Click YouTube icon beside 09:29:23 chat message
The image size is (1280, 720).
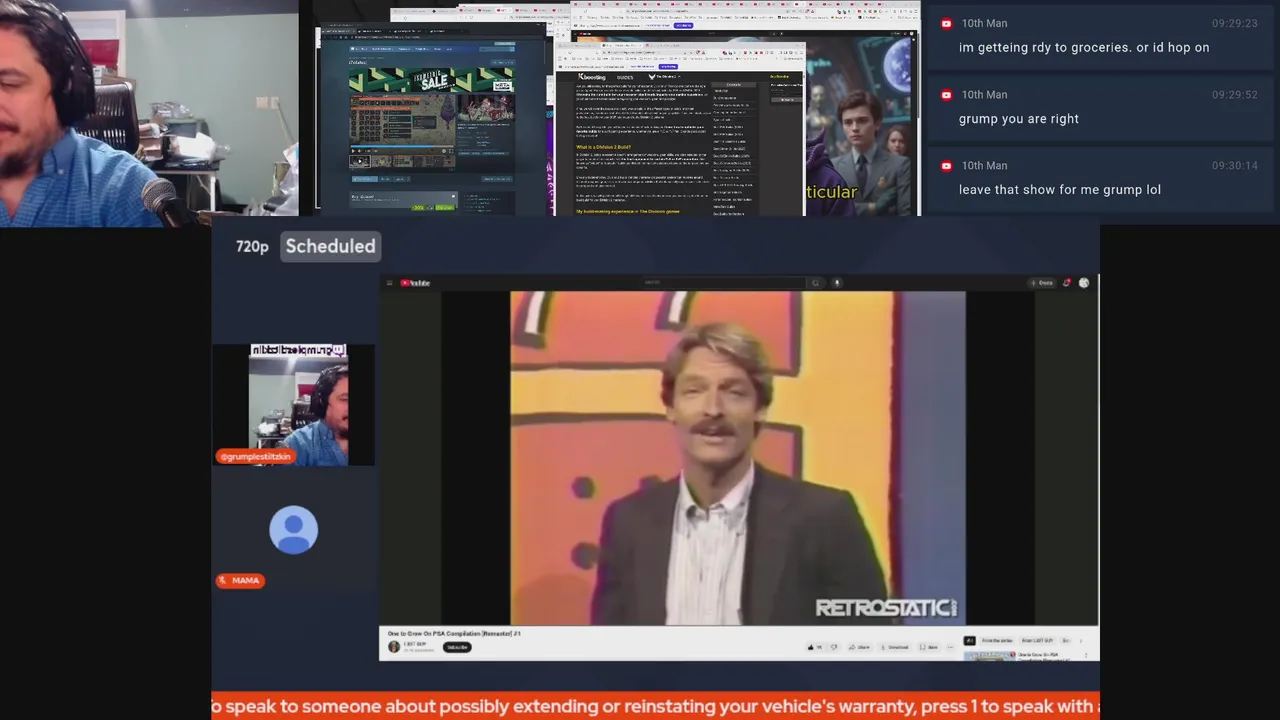pos(946,23)
